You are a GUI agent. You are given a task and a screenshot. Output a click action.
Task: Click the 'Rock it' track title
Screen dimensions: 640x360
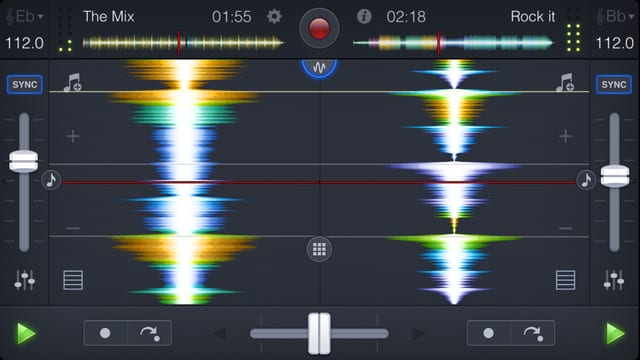pos(533,17)
